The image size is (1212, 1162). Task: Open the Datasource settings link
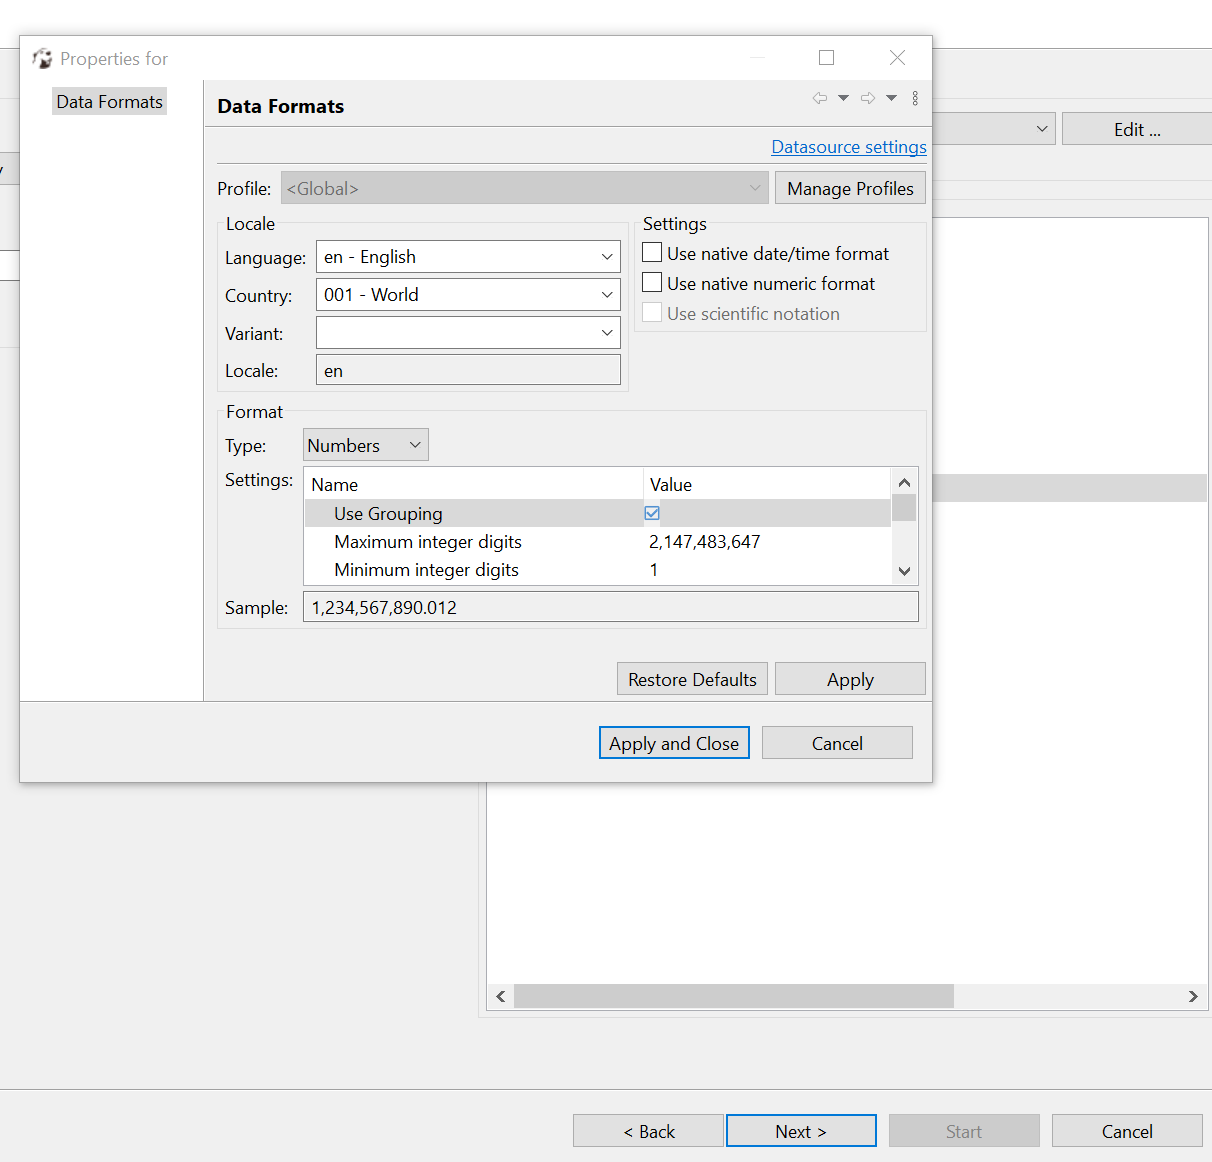point(848,146)
